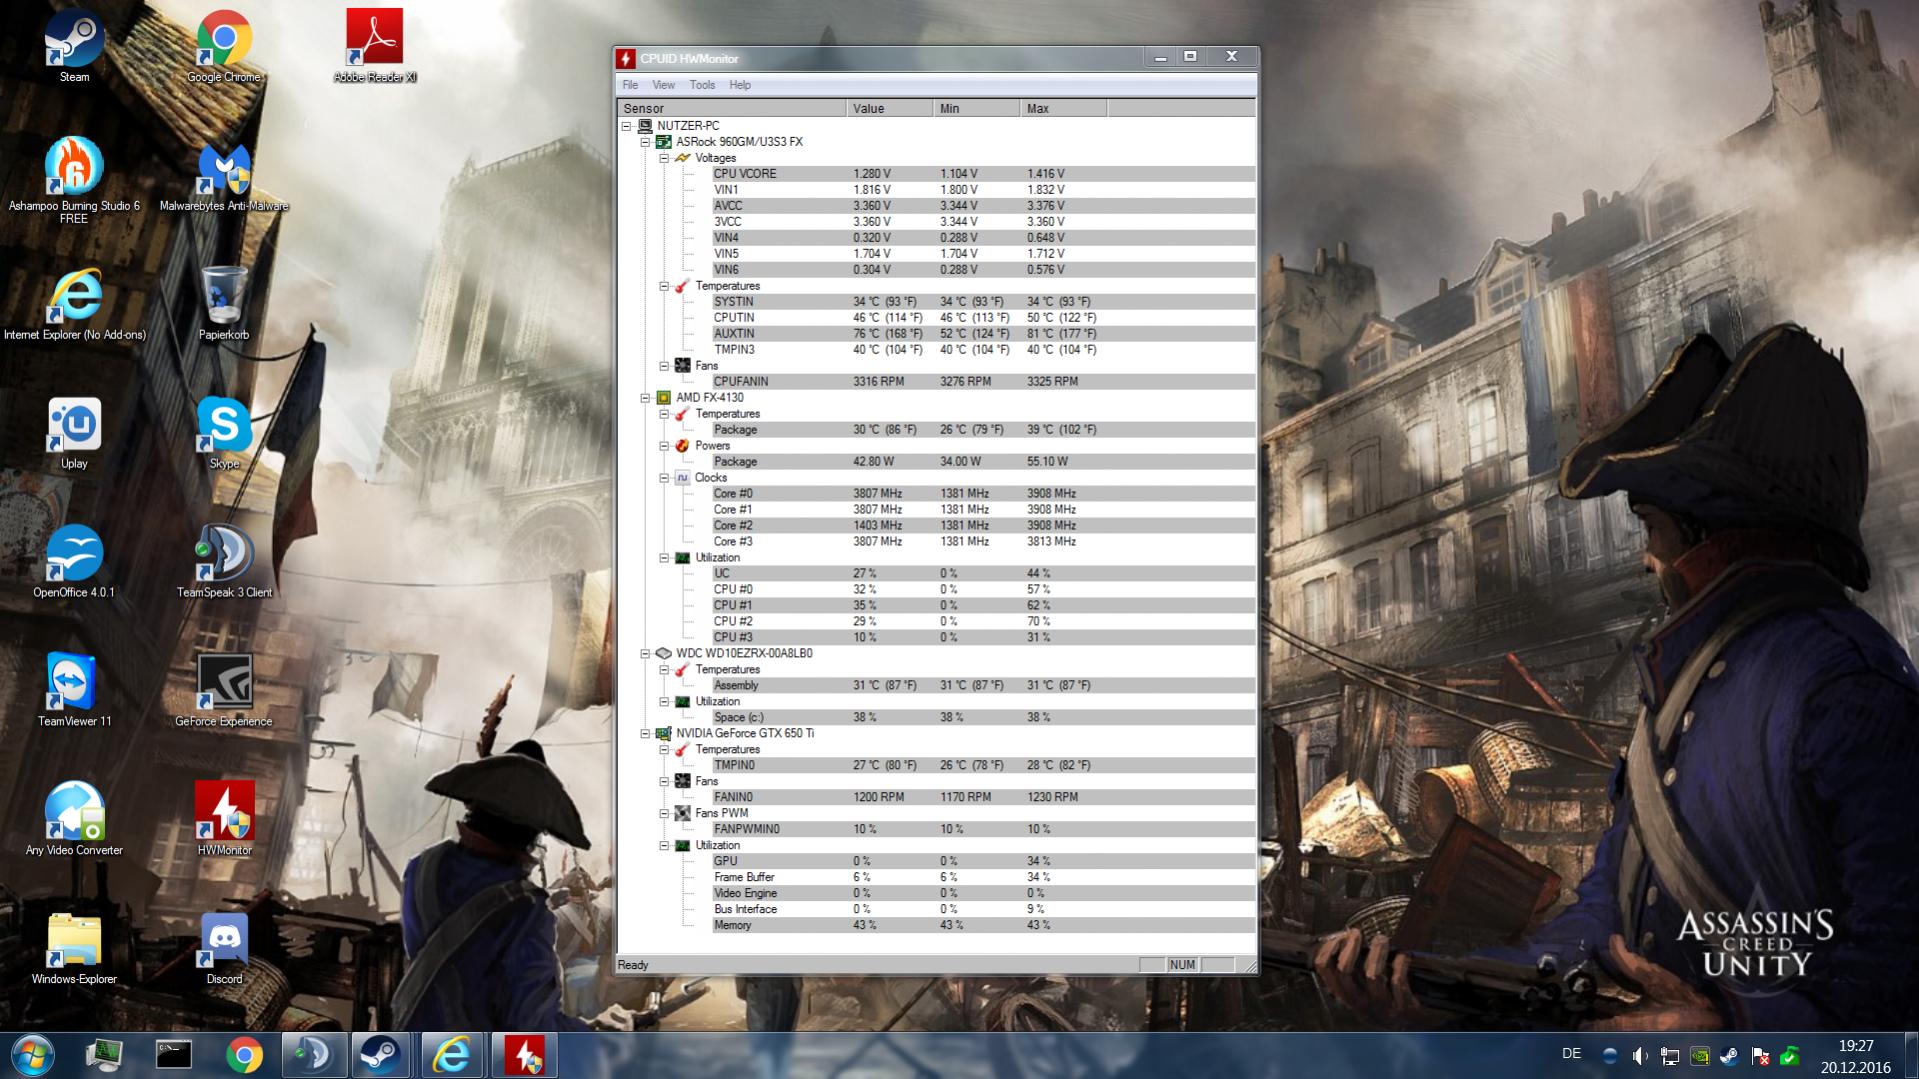The height and width of the screenshot is (1079, 1919).
Task: Select the Skype desktop icon
Action: 224,433
